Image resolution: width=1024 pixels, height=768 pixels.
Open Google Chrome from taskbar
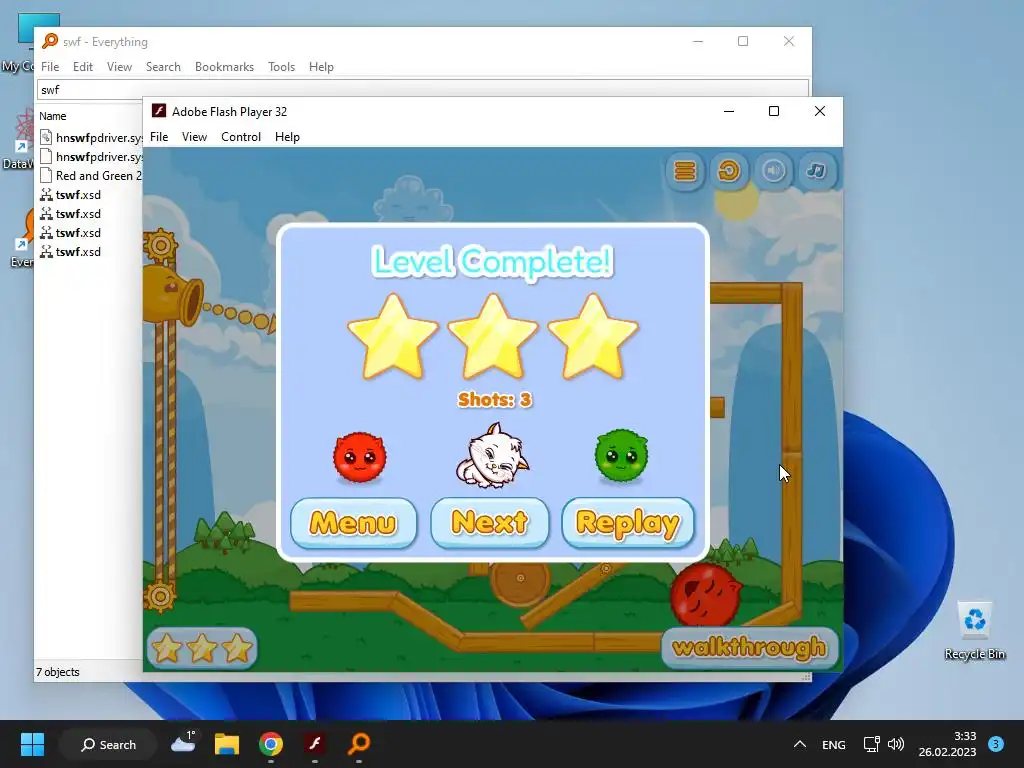(x=270, y=744)
